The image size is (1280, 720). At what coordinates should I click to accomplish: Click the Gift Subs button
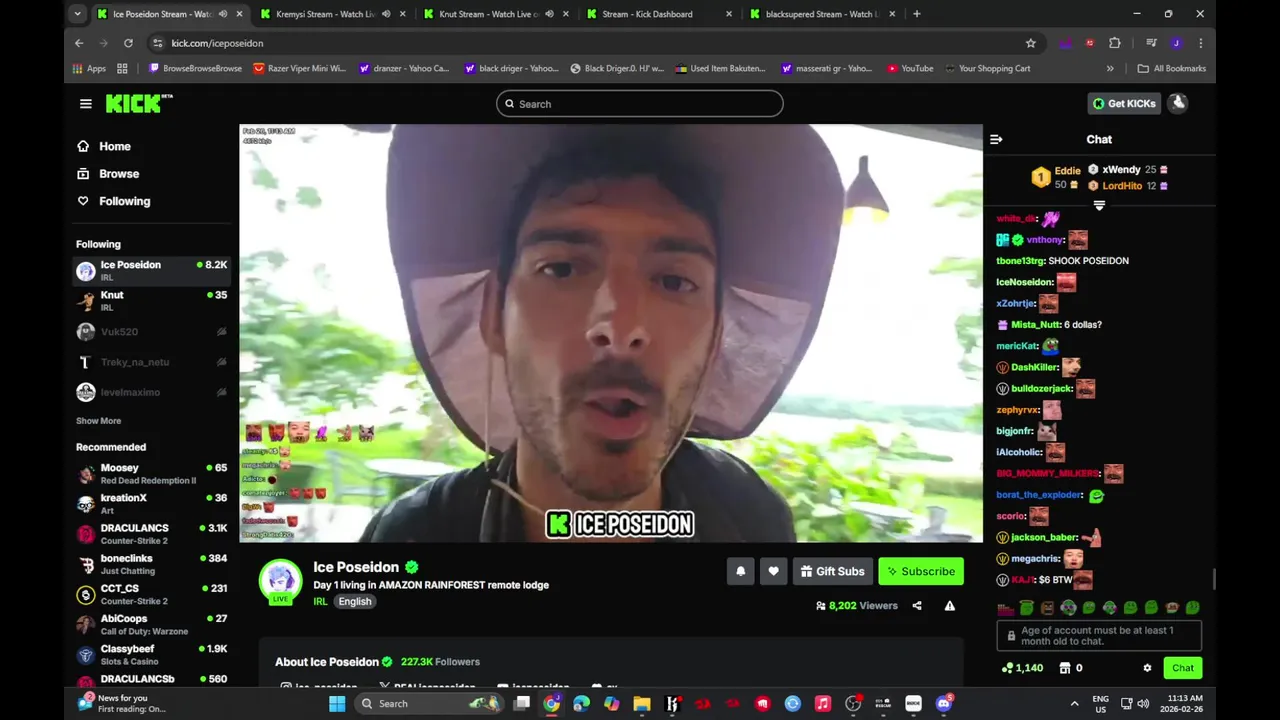click(832, 571)
